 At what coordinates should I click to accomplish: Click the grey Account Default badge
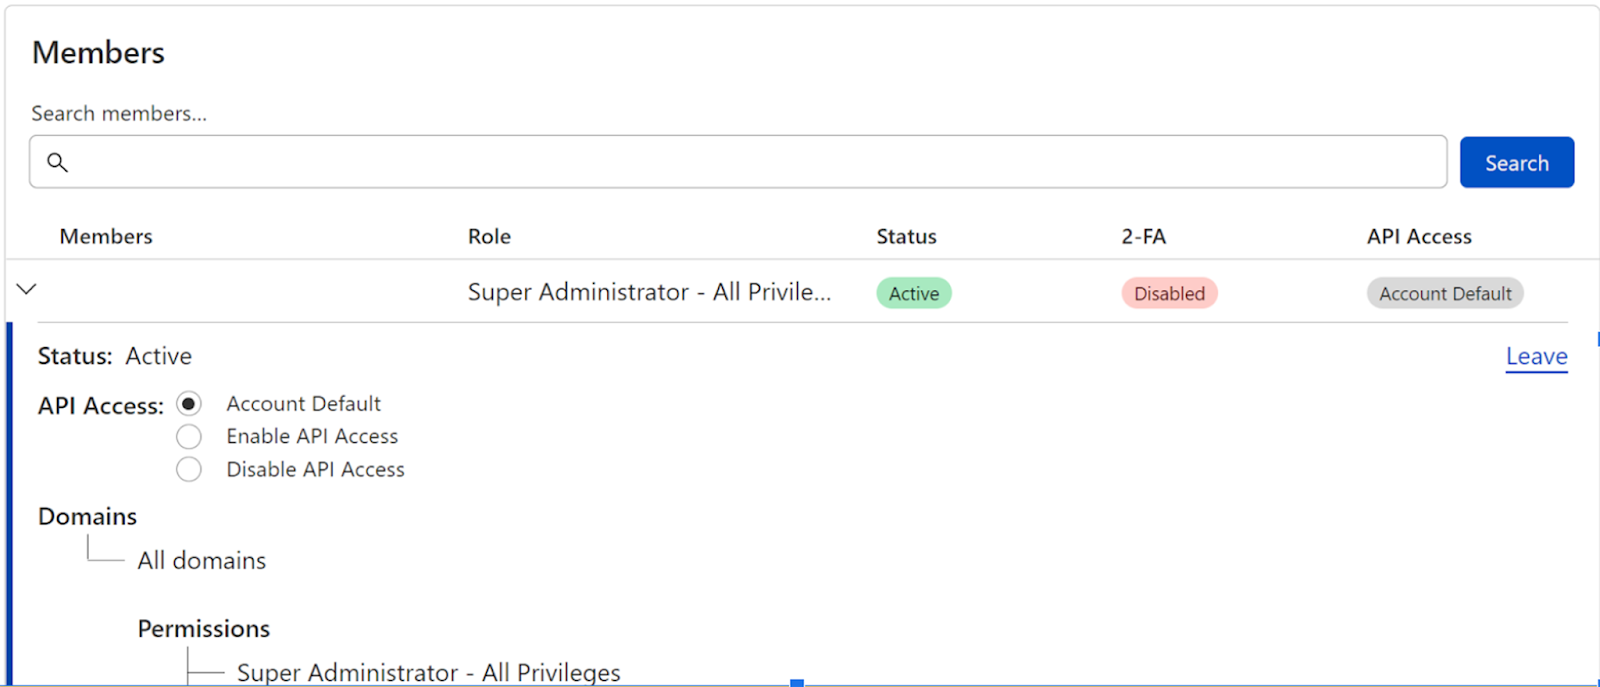point(1445,293)
